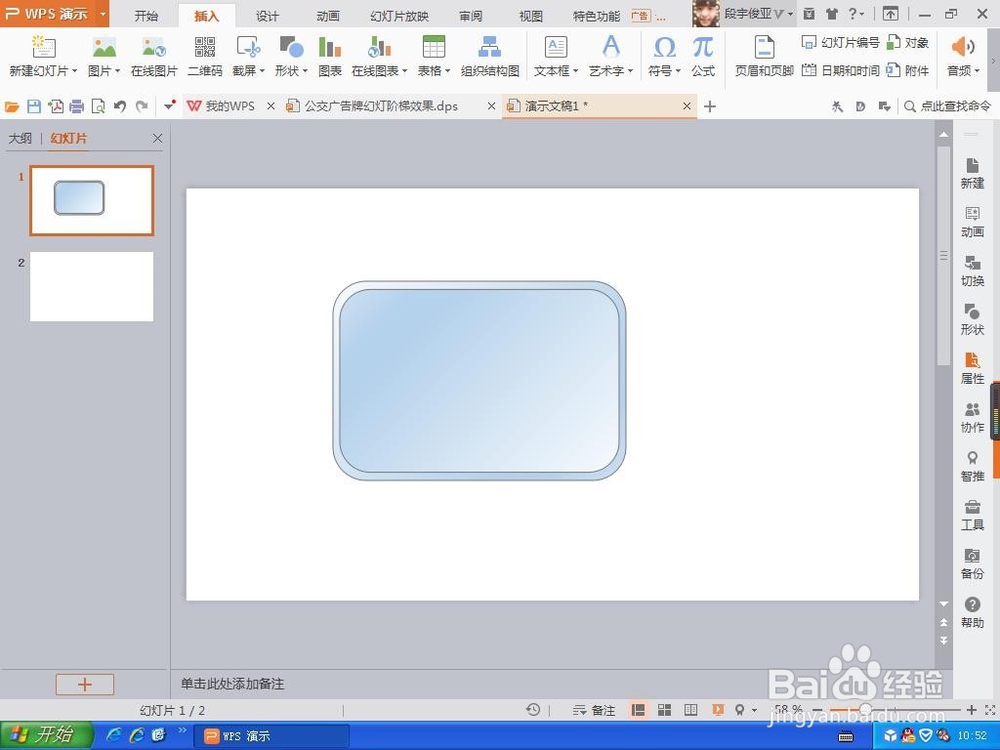Insert 日期和时间 date and time
The image size is (1000, 750).
pyautogui.click(x=840, y=70)
